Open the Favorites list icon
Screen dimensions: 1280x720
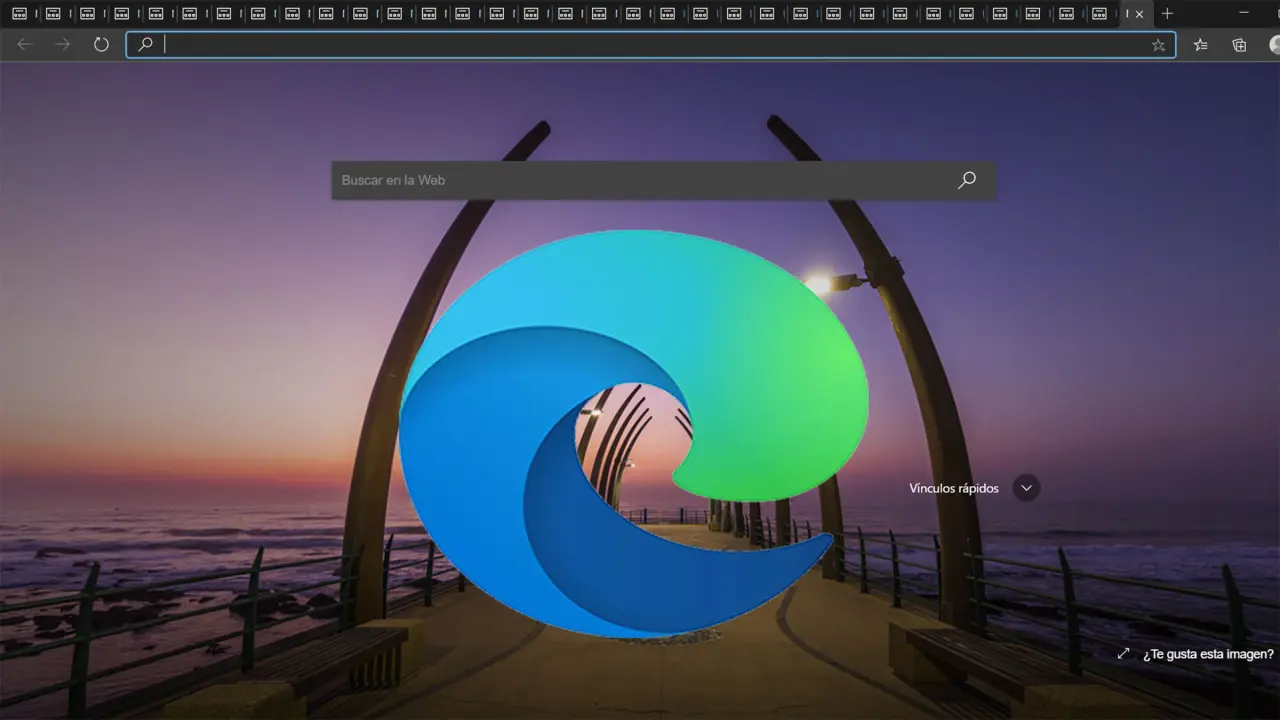pyautogui.click(x=1201, y=45)
